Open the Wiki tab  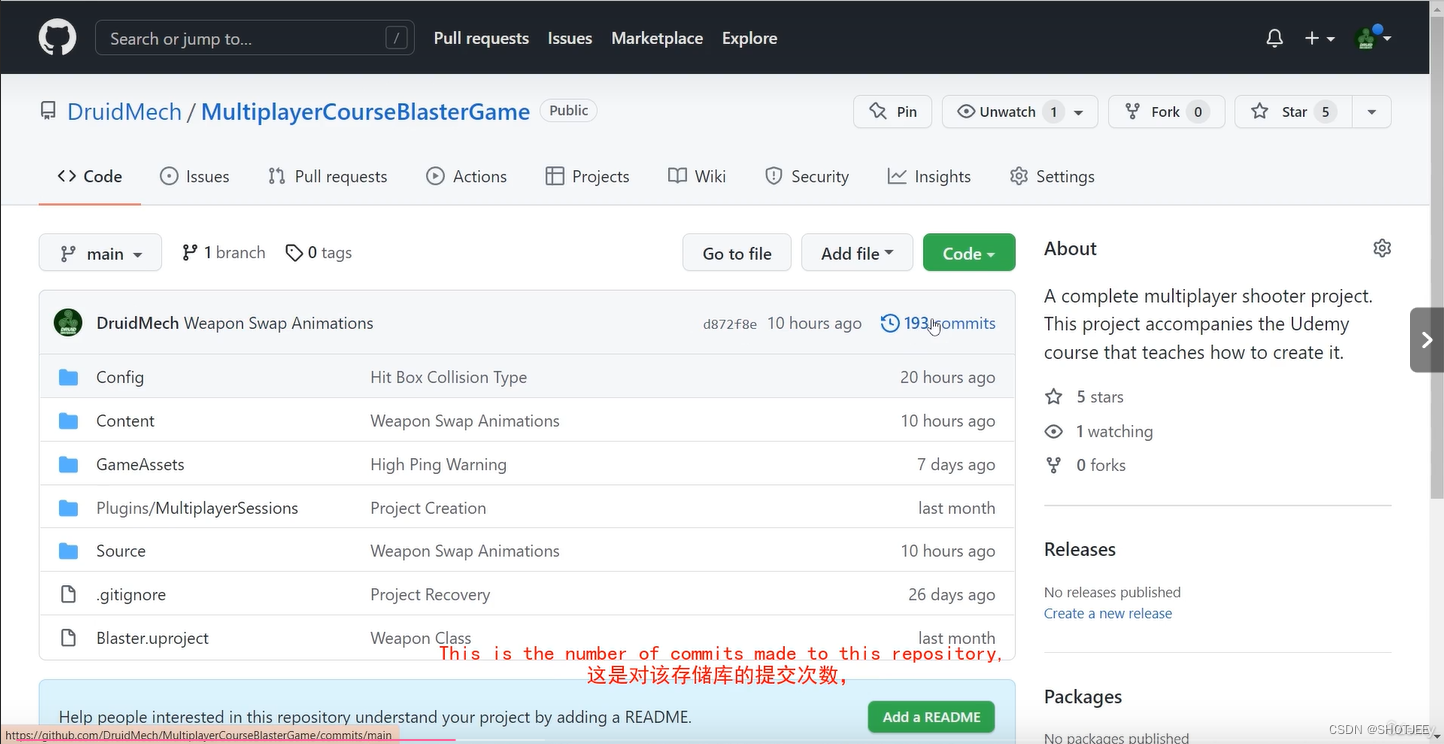697,176
